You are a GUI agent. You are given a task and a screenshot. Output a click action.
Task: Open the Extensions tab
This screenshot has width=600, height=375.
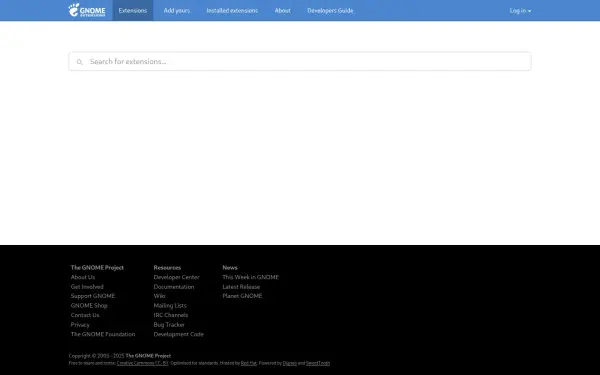(x=133, y=10)
